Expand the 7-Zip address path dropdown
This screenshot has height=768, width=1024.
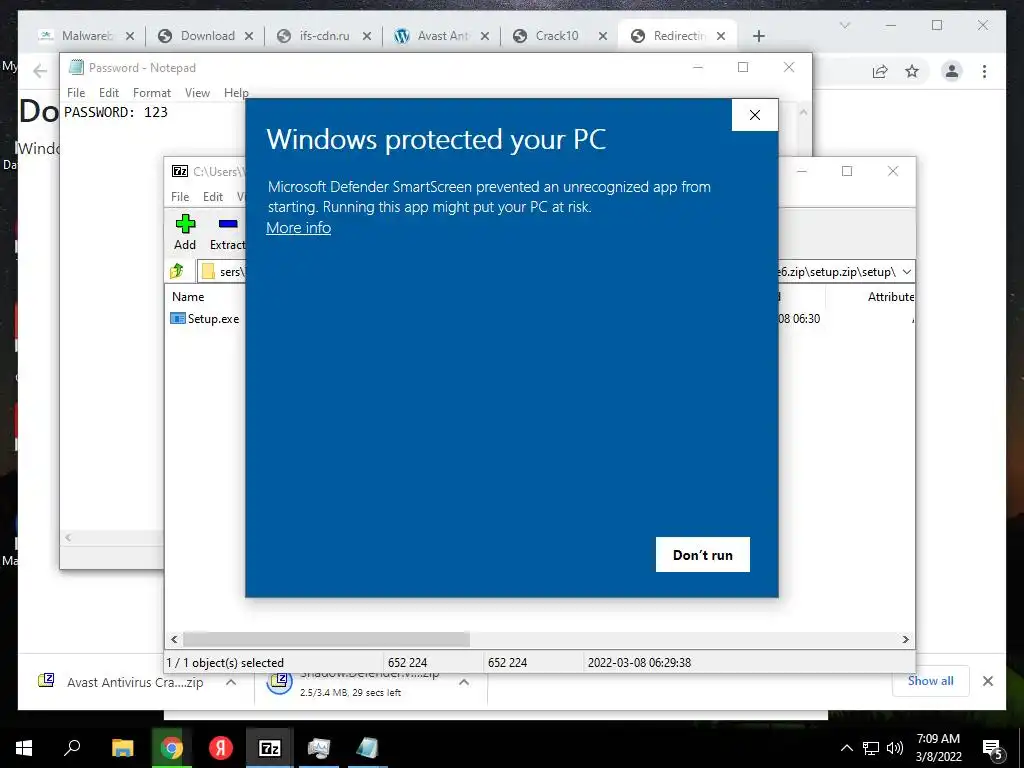tap(906, 272)
